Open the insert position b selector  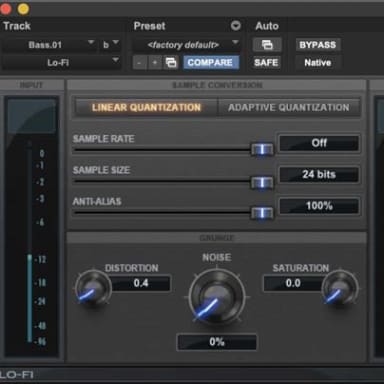110,45
